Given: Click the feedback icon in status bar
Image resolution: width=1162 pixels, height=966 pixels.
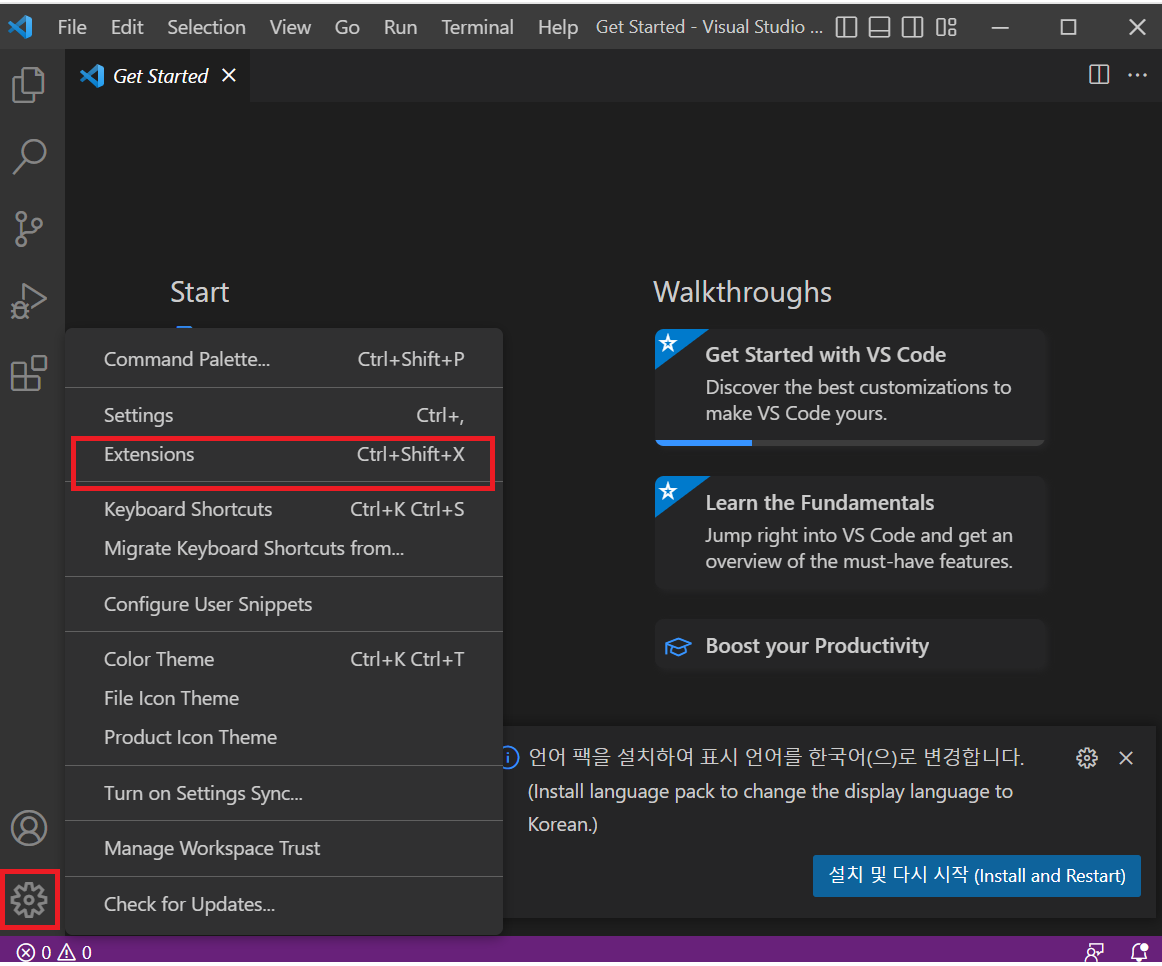Looking at the screenshot, I should point(1095,952).
